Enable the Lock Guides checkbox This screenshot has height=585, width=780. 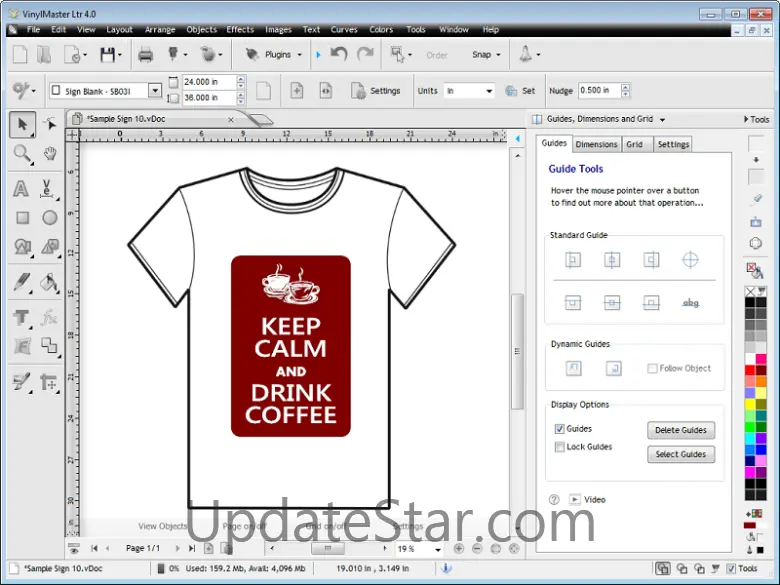pyautogui.click(x=560, y=447)
